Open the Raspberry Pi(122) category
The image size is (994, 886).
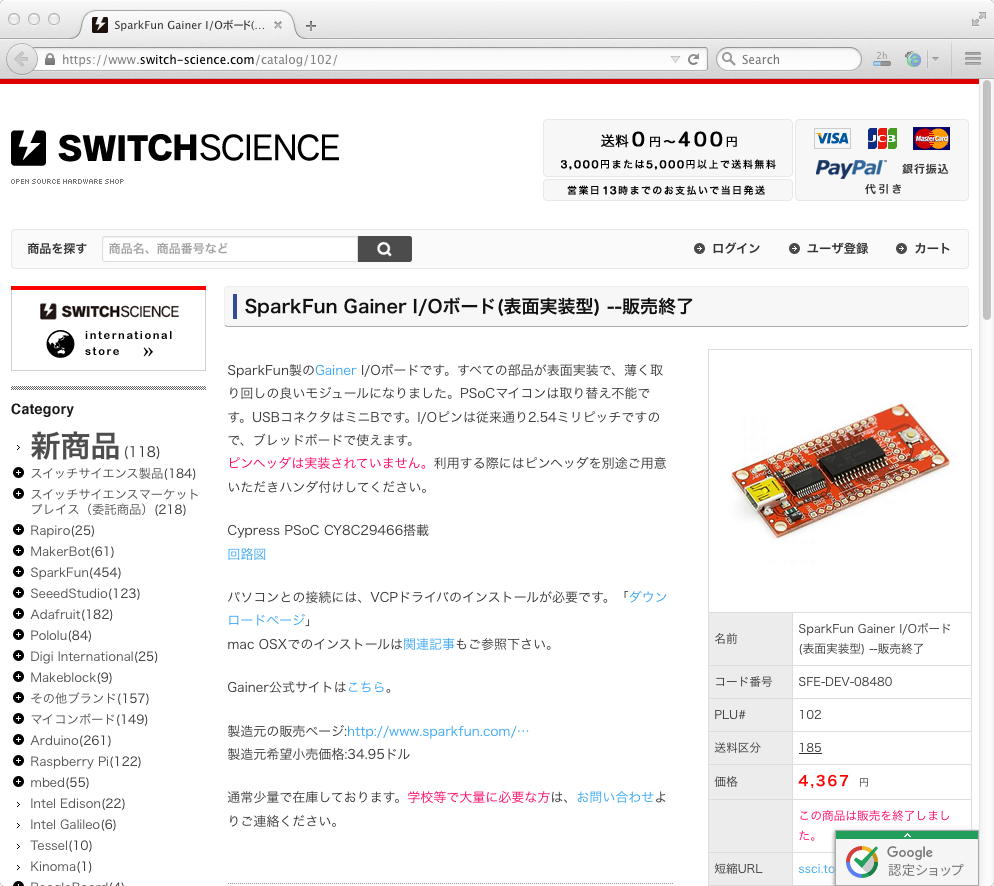[86, 761]
